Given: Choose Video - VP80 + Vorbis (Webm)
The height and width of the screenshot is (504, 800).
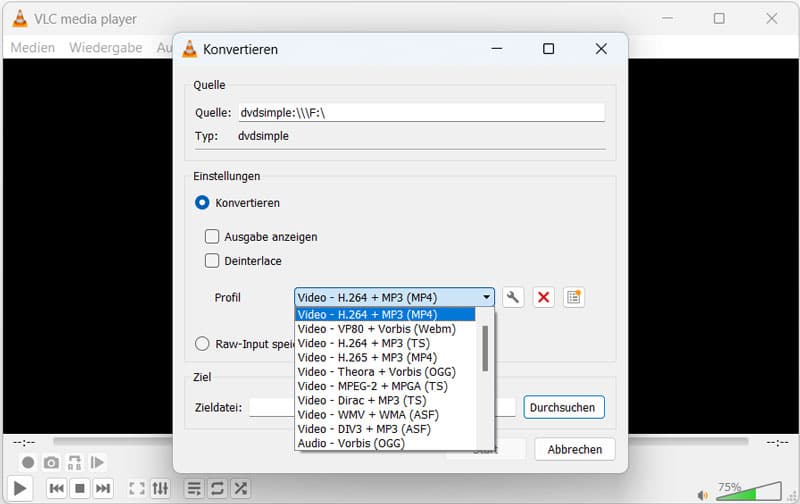Looking at the screenshot, I should pos(385,329).
